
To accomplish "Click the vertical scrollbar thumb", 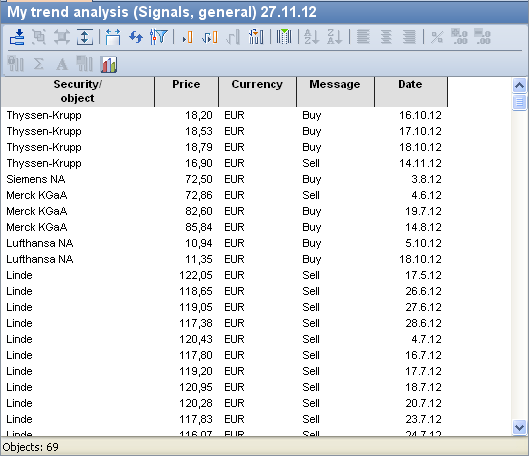I will point(520,102).
